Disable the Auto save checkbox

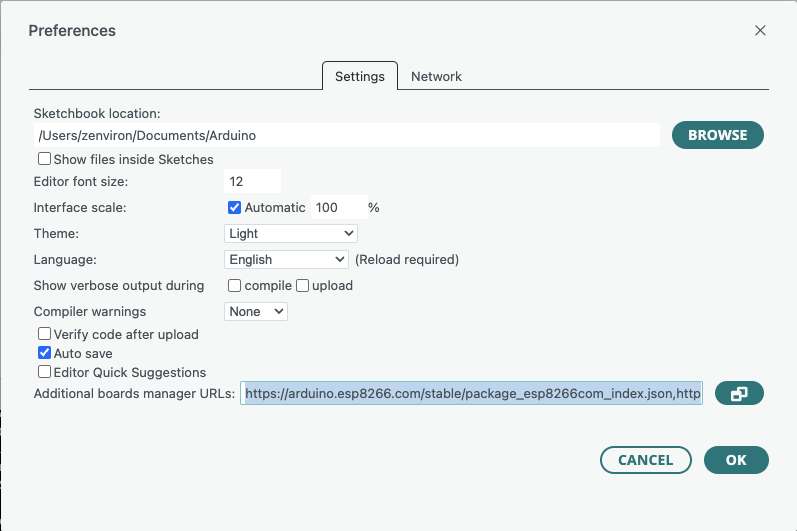click(x=45, y=353)
